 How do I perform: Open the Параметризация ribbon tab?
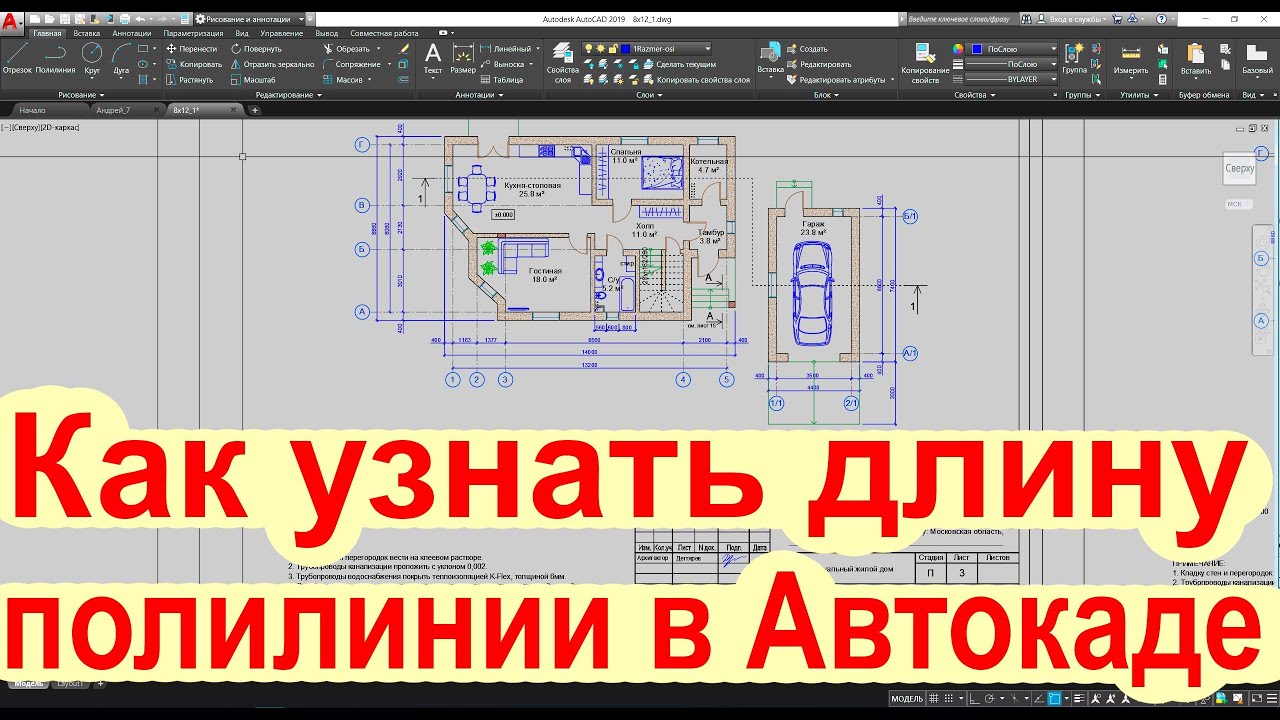(x=193, y=33)
